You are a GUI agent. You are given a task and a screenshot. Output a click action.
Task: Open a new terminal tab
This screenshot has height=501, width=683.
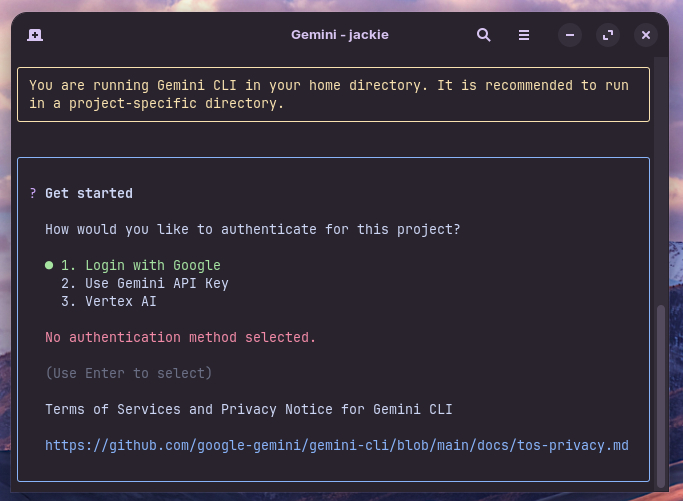click(35, 35)
